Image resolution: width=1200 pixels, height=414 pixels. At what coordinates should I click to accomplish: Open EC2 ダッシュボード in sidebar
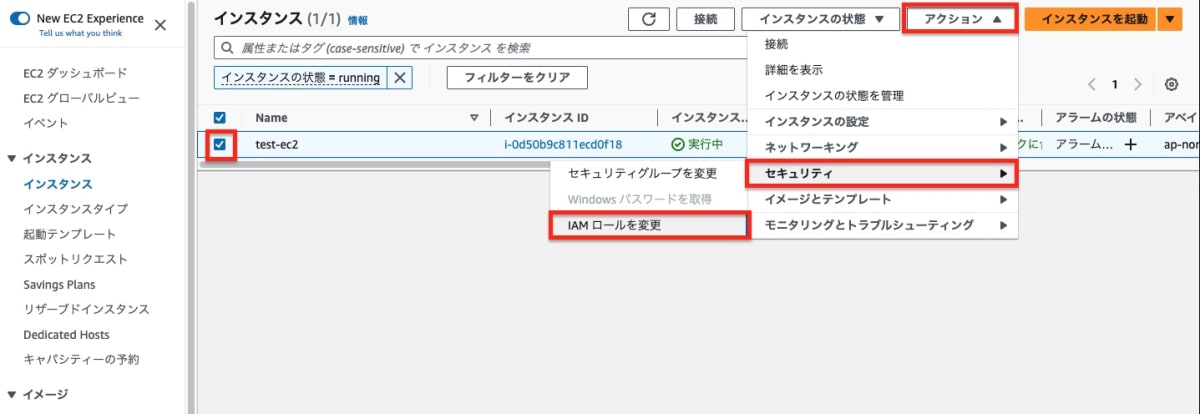(x=74, y=73)
